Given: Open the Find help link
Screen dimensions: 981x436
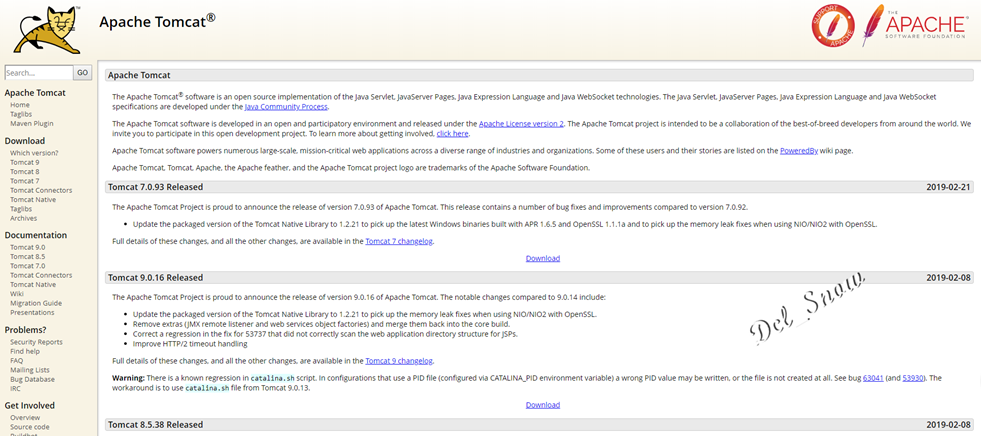Looking at the screenshot, I should [x=25, y=352].
